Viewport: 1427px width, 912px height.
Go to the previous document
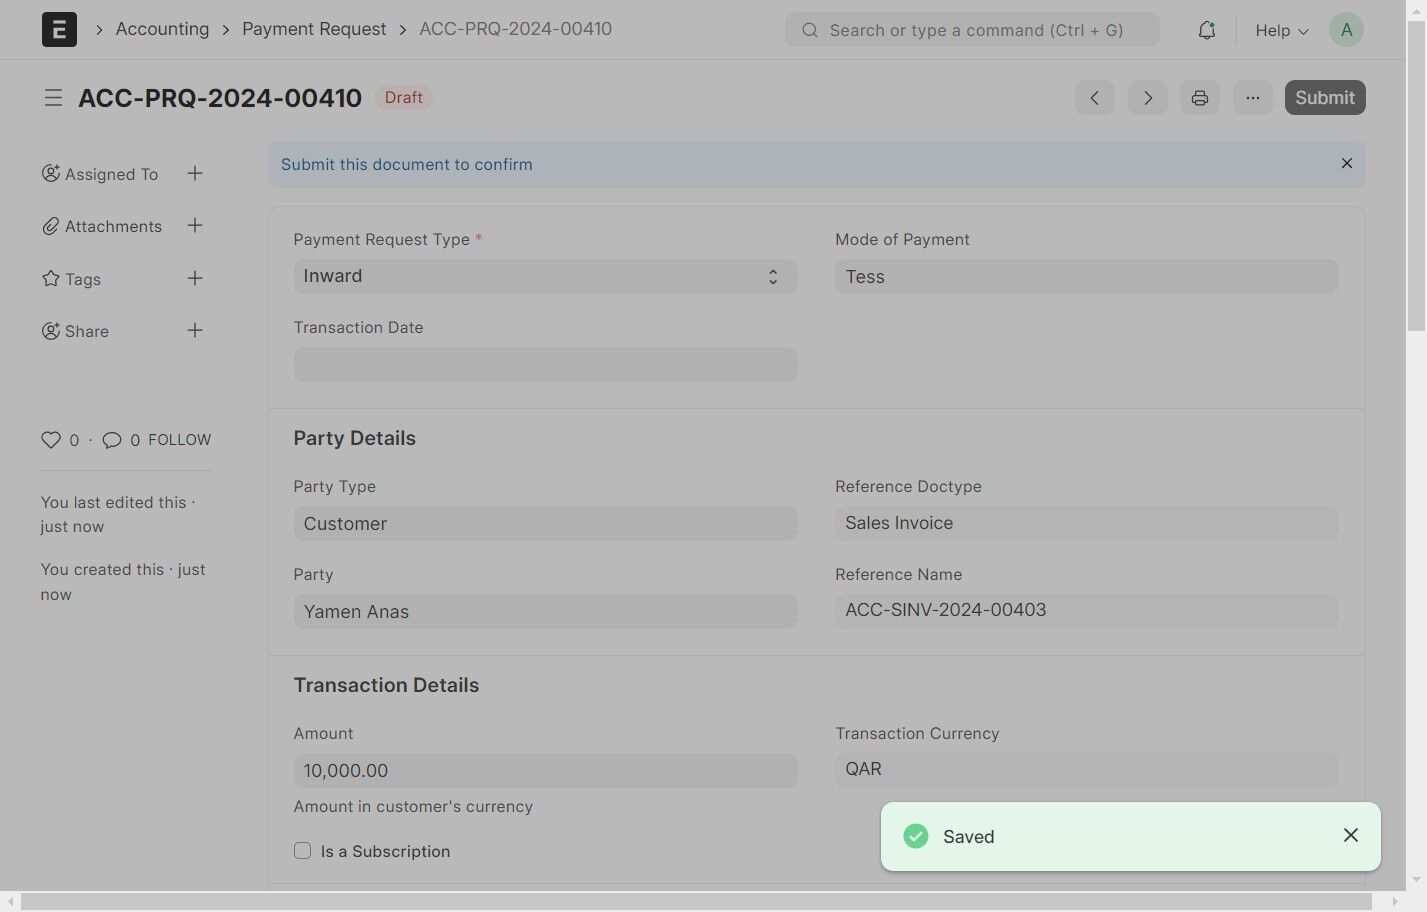click(x=1095, y=98)
